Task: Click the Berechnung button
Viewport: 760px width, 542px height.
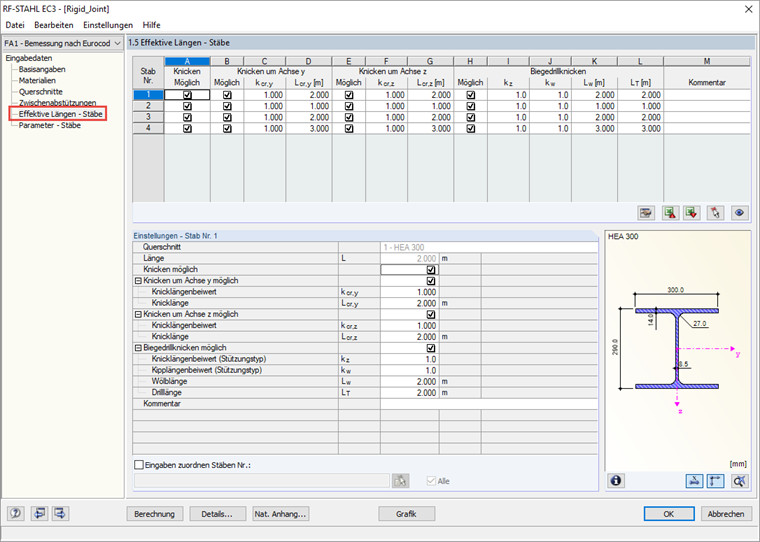Action: pyautogui.click(x=155, y=514)
